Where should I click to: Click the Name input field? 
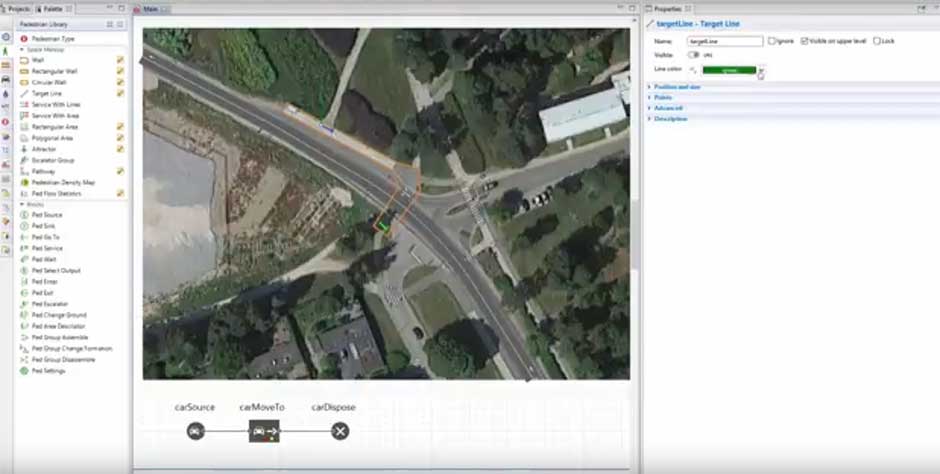[x=724, y=41]
